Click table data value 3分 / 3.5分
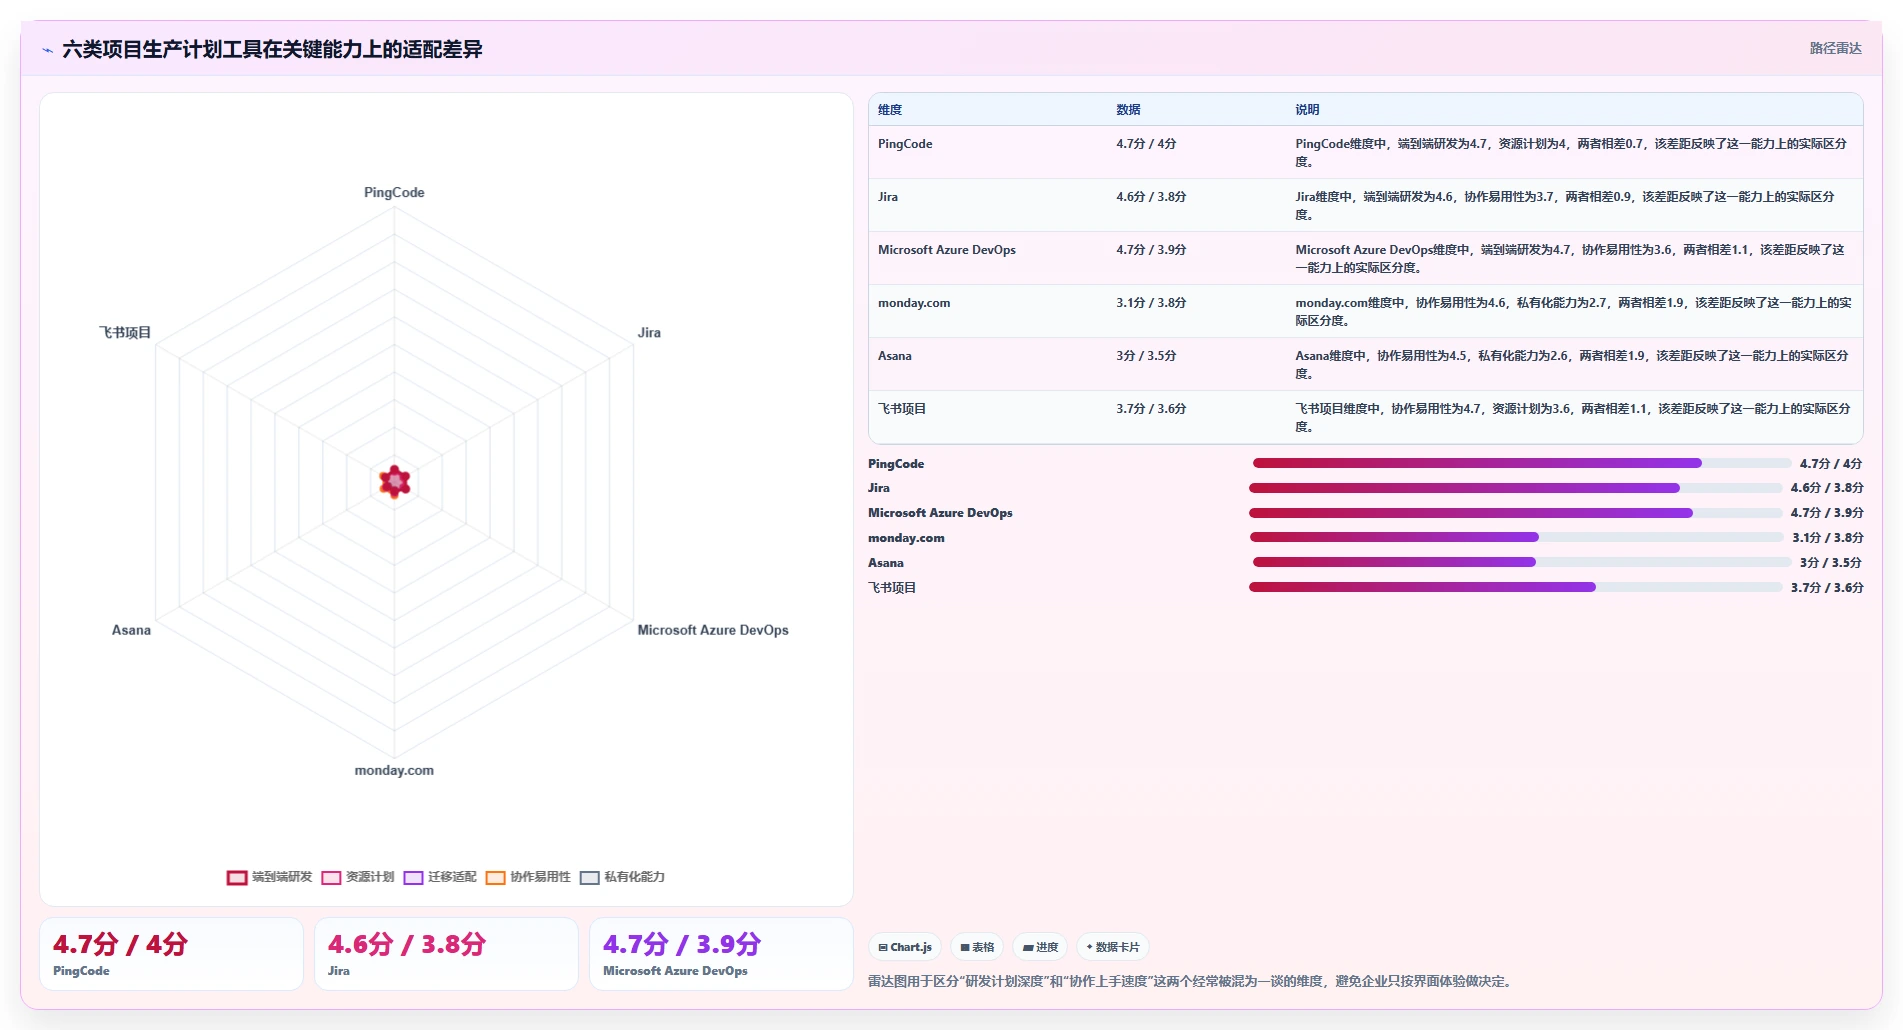The height and width of the screenshot is (1030, 1903). (x=1146, y=356)
